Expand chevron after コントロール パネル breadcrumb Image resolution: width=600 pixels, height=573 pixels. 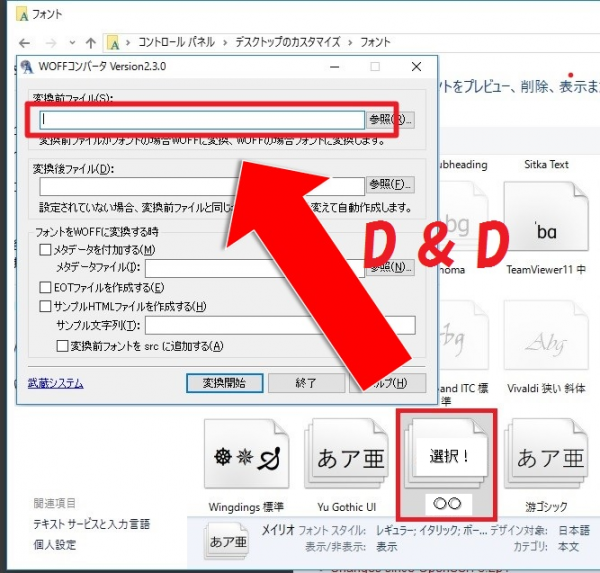tap(225, 42)
